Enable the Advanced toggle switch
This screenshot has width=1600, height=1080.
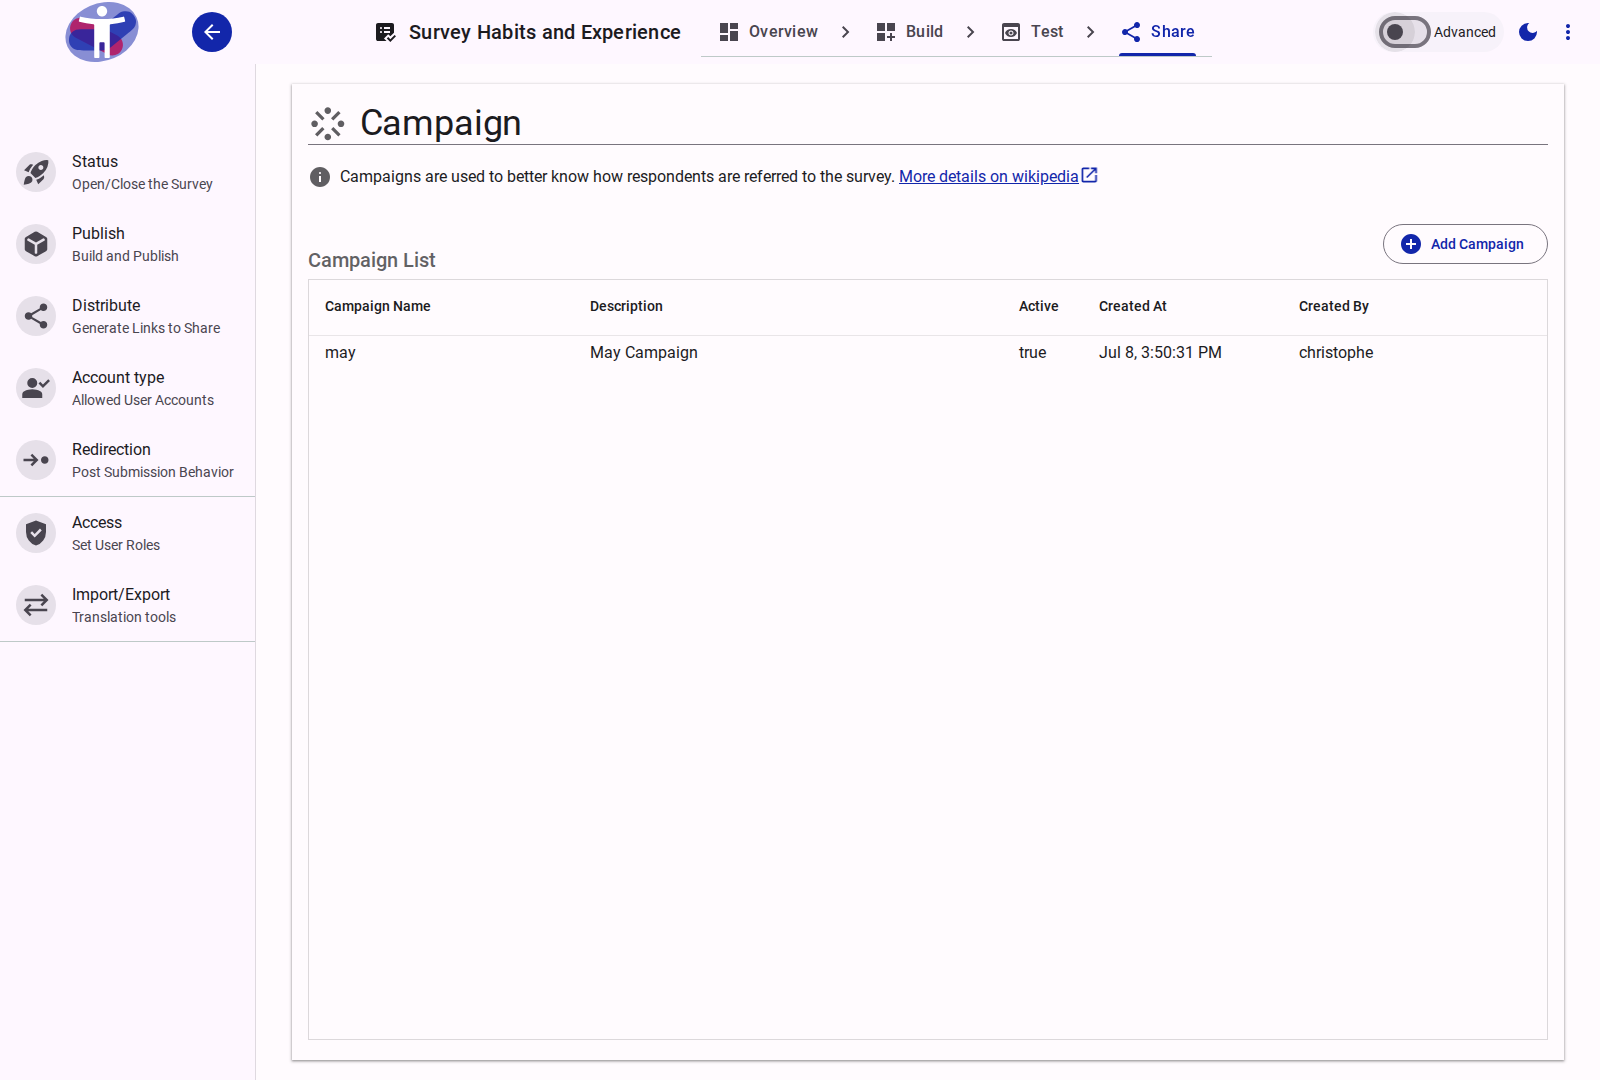[1404, 32]
